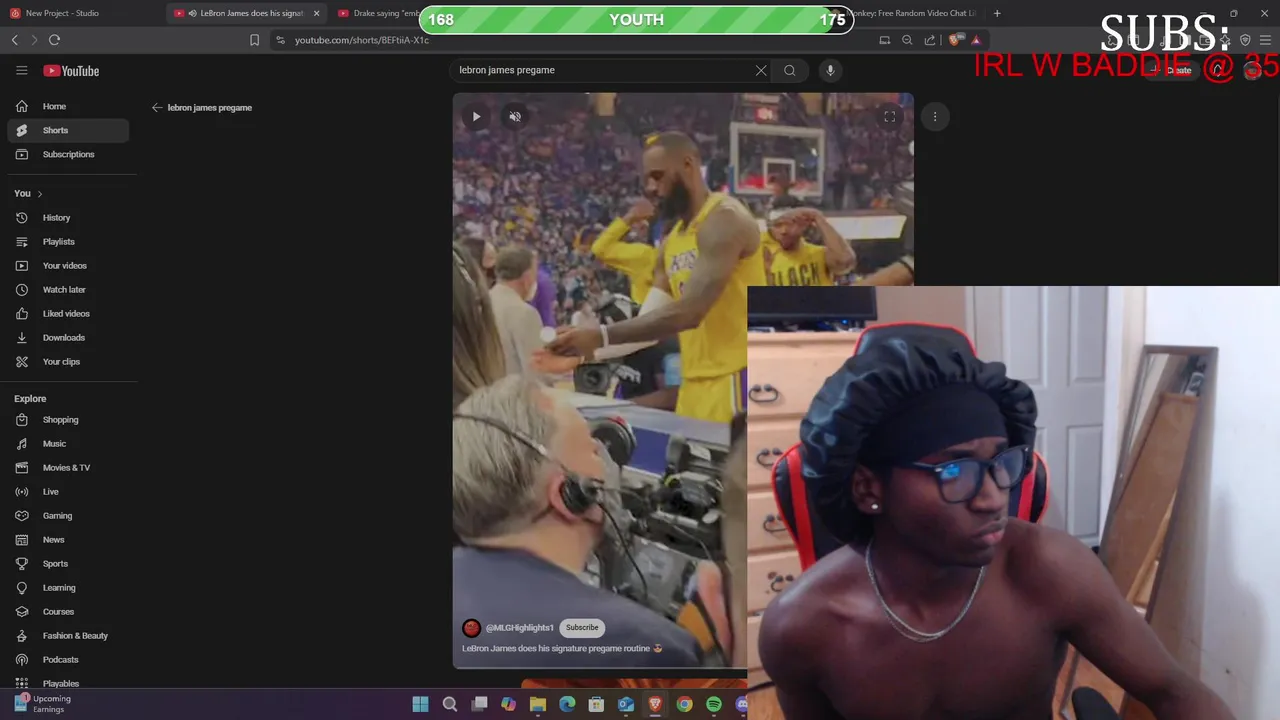
Task: Open zoom control in address bar
Action: [907, 40]
